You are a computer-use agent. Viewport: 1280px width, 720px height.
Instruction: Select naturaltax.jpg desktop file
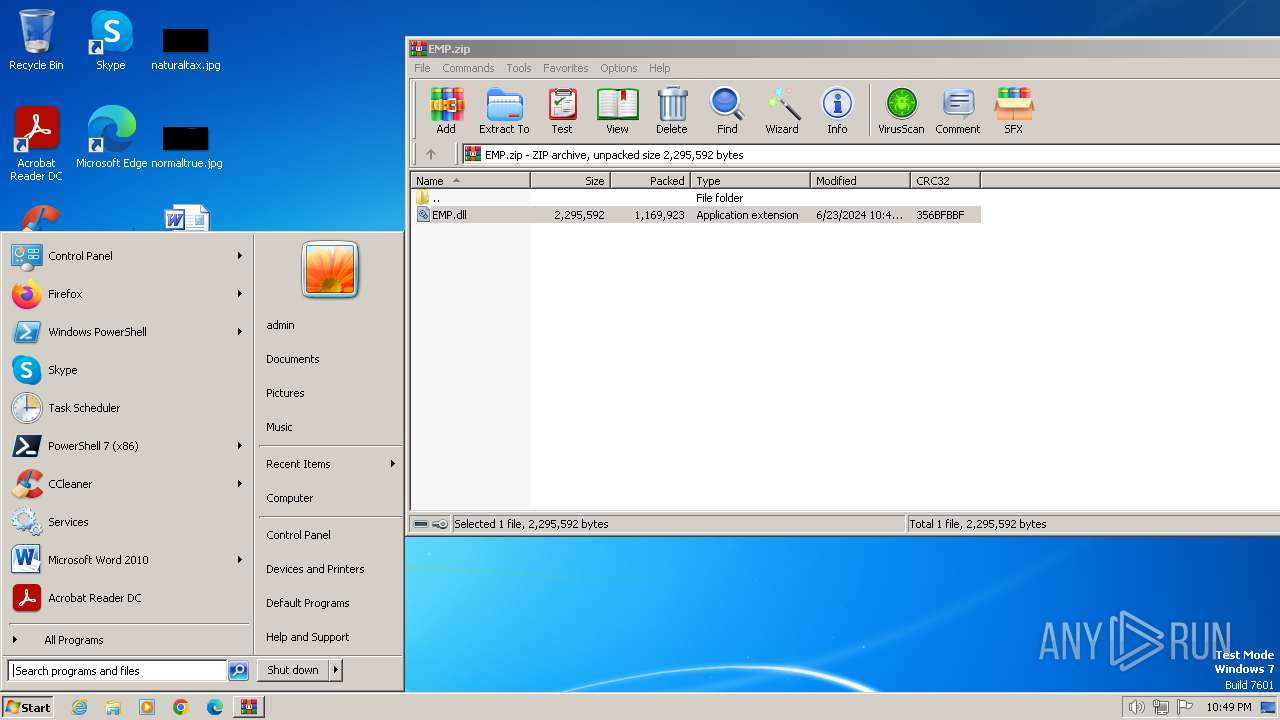point(186,49)
